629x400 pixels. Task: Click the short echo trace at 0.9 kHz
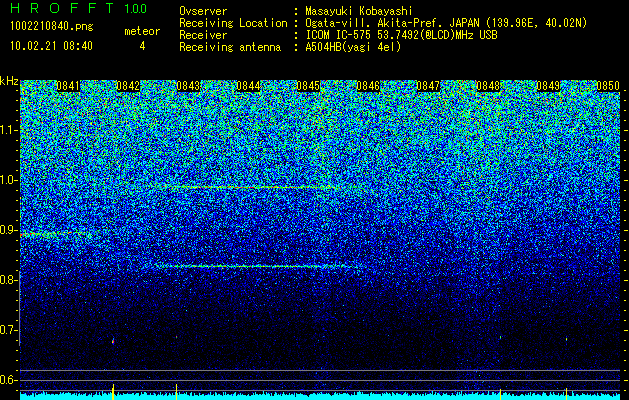[x=56, y=234]
